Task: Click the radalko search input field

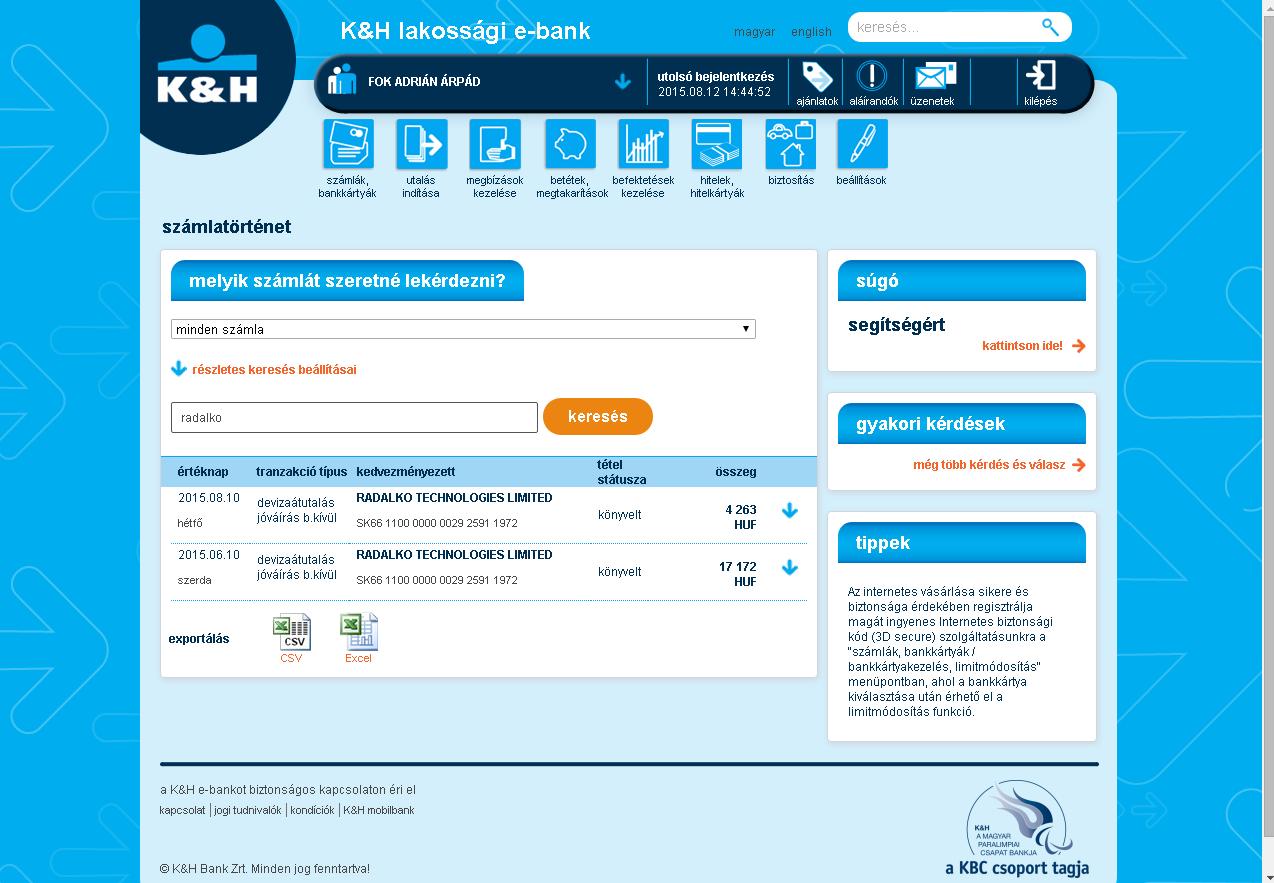Action: (x=354, y=418)
